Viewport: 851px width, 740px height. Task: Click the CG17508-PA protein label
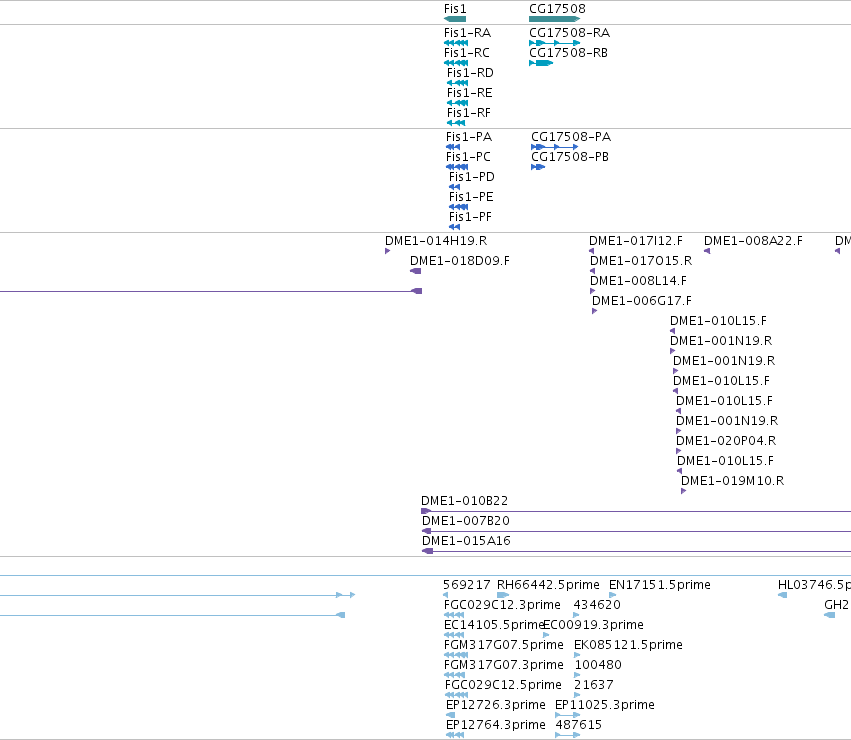571,137
